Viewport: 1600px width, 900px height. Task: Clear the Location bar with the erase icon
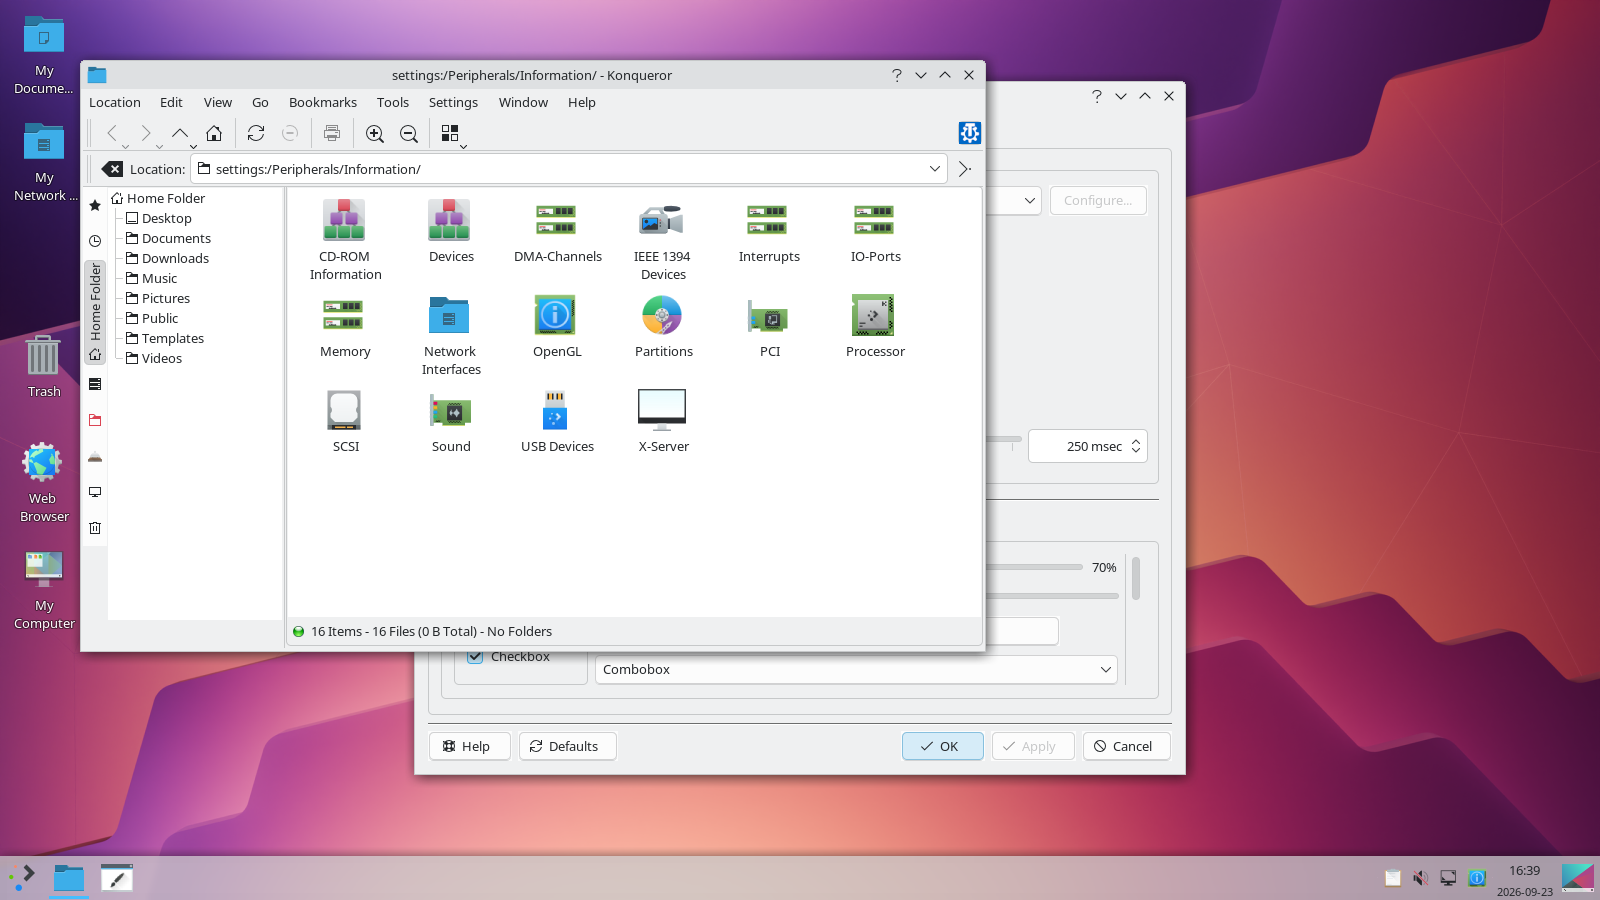[x=112, y=169]
